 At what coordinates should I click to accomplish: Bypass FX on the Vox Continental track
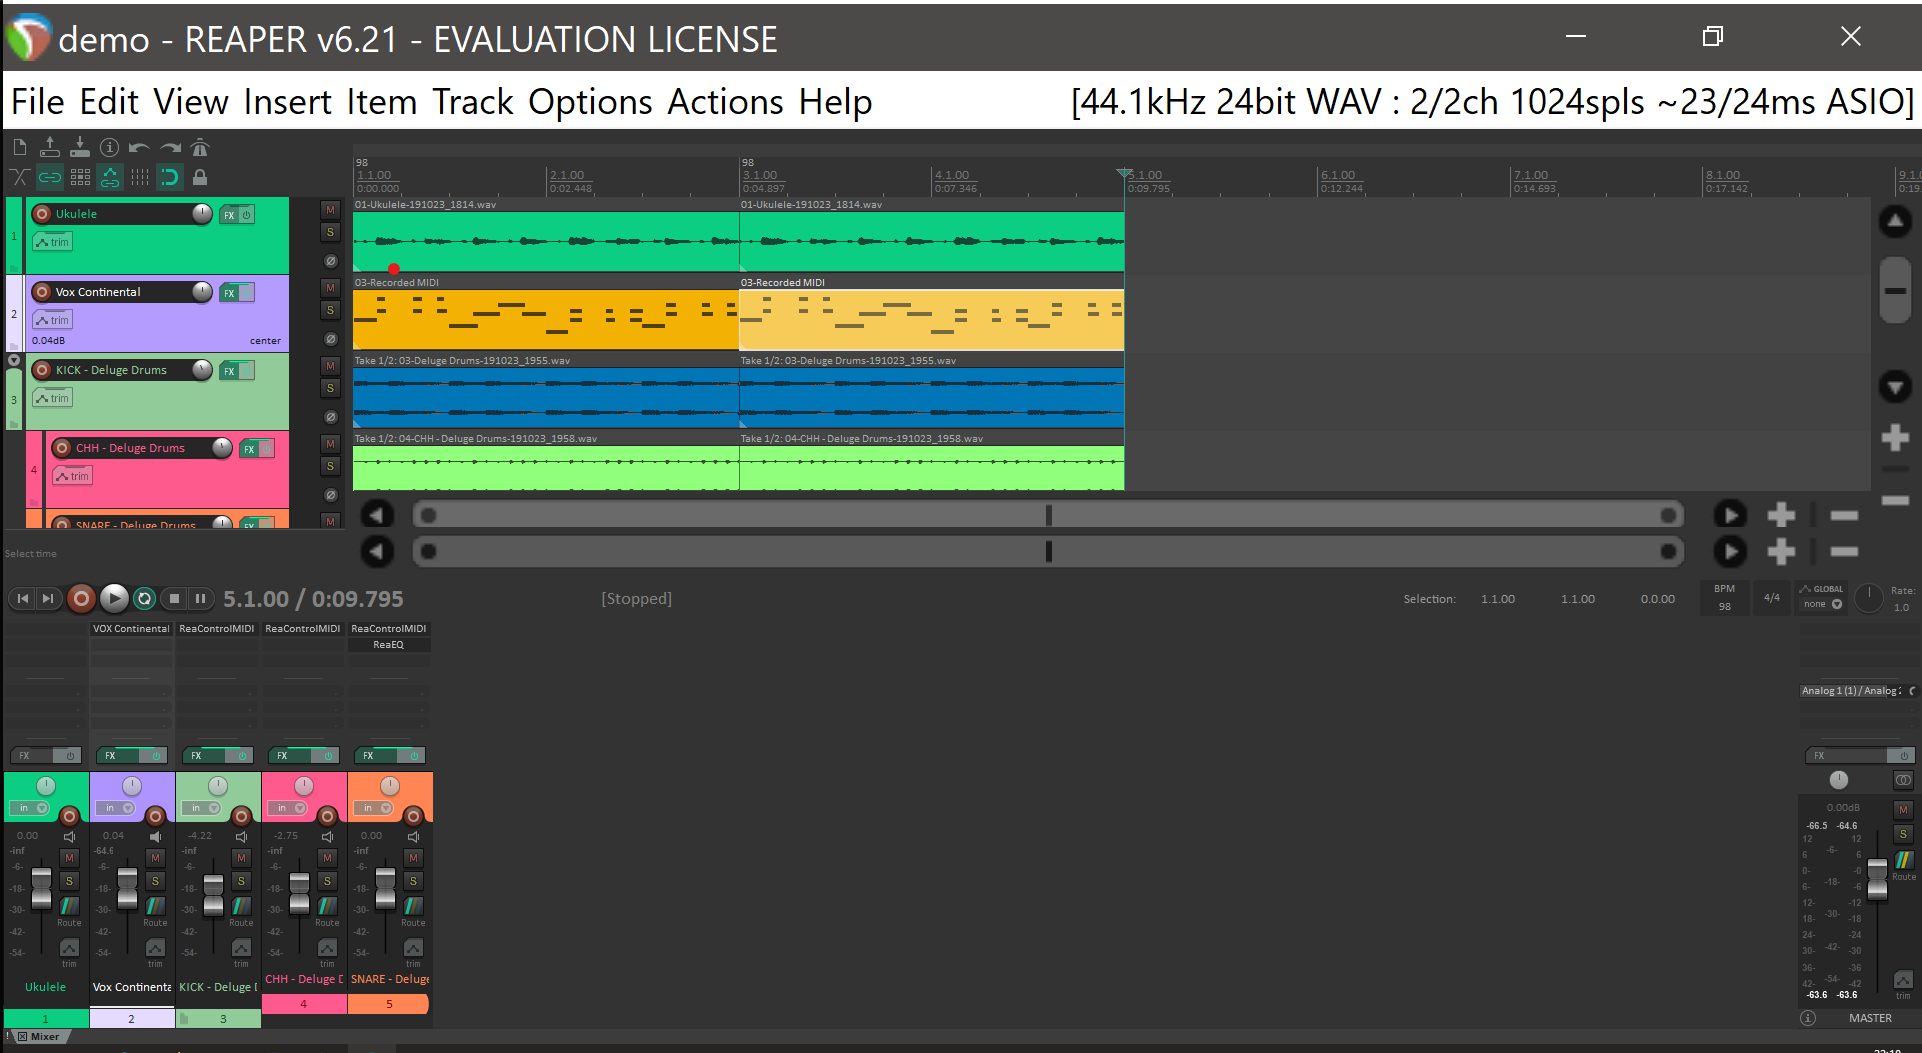246,292
